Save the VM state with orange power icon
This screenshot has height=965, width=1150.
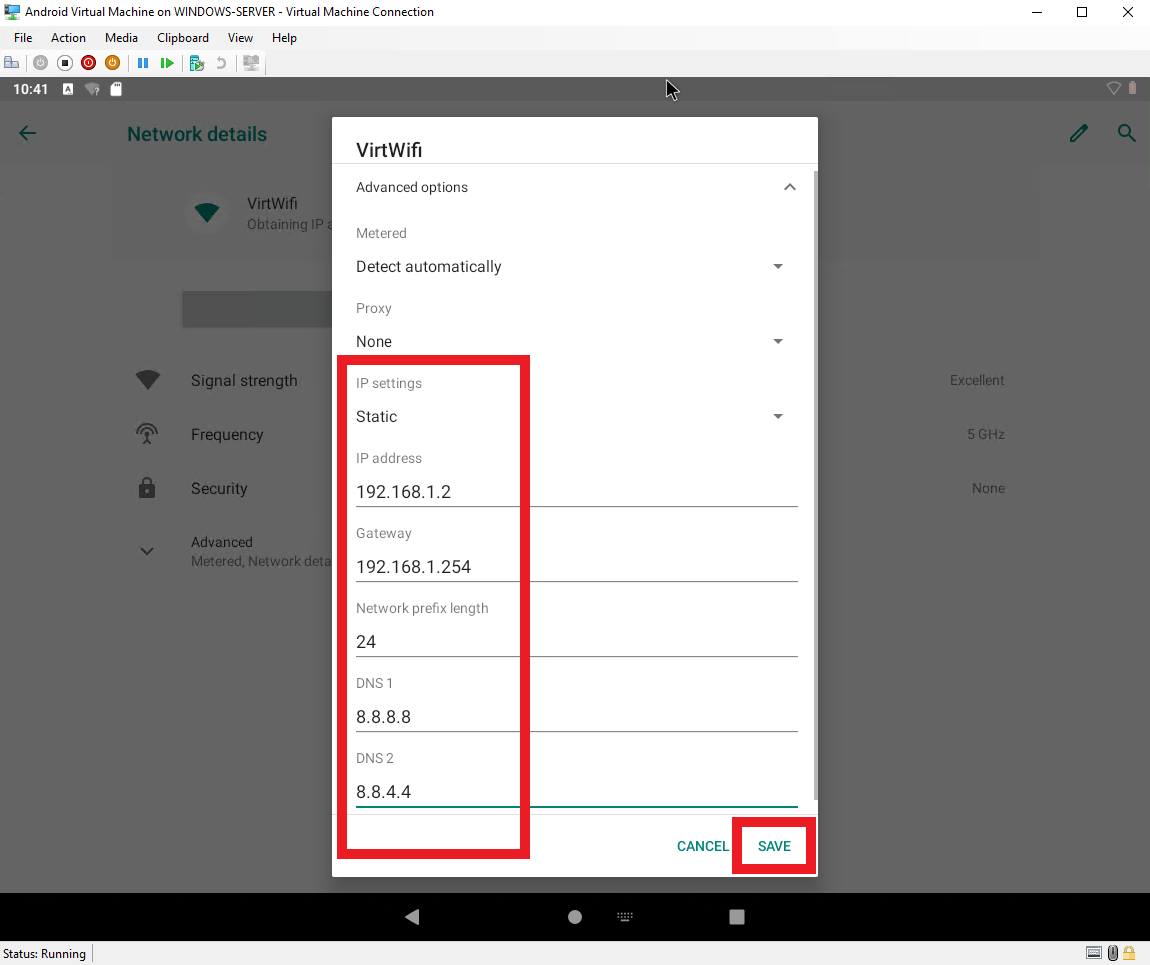(x=112, y=62)
